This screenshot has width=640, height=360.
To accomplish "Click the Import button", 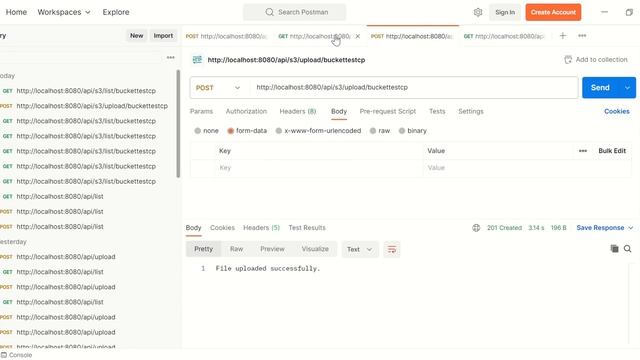I will pyautogui.click(x=163, y=36).
